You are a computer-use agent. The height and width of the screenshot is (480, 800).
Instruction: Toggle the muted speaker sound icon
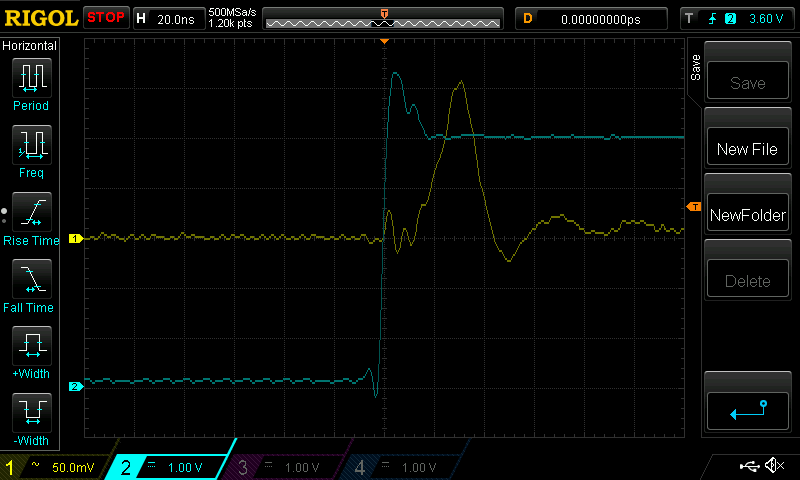pyautogui.click(x=774, y=465)
